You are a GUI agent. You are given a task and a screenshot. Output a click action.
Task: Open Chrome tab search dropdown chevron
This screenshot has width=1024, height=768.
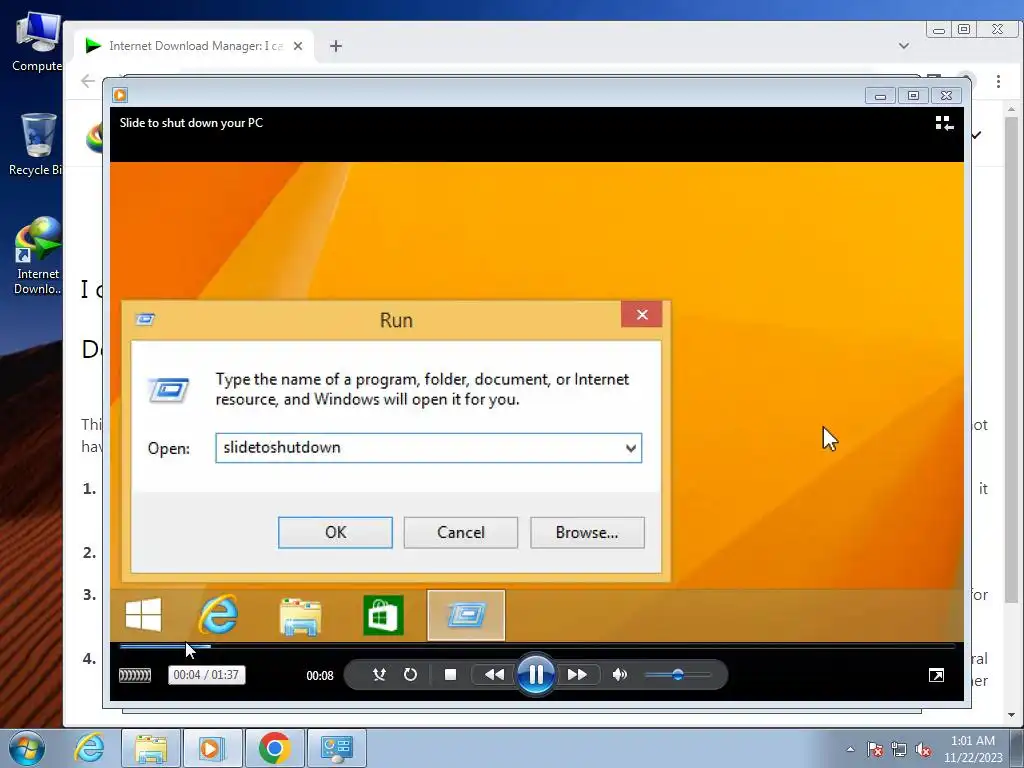[904, 46]
